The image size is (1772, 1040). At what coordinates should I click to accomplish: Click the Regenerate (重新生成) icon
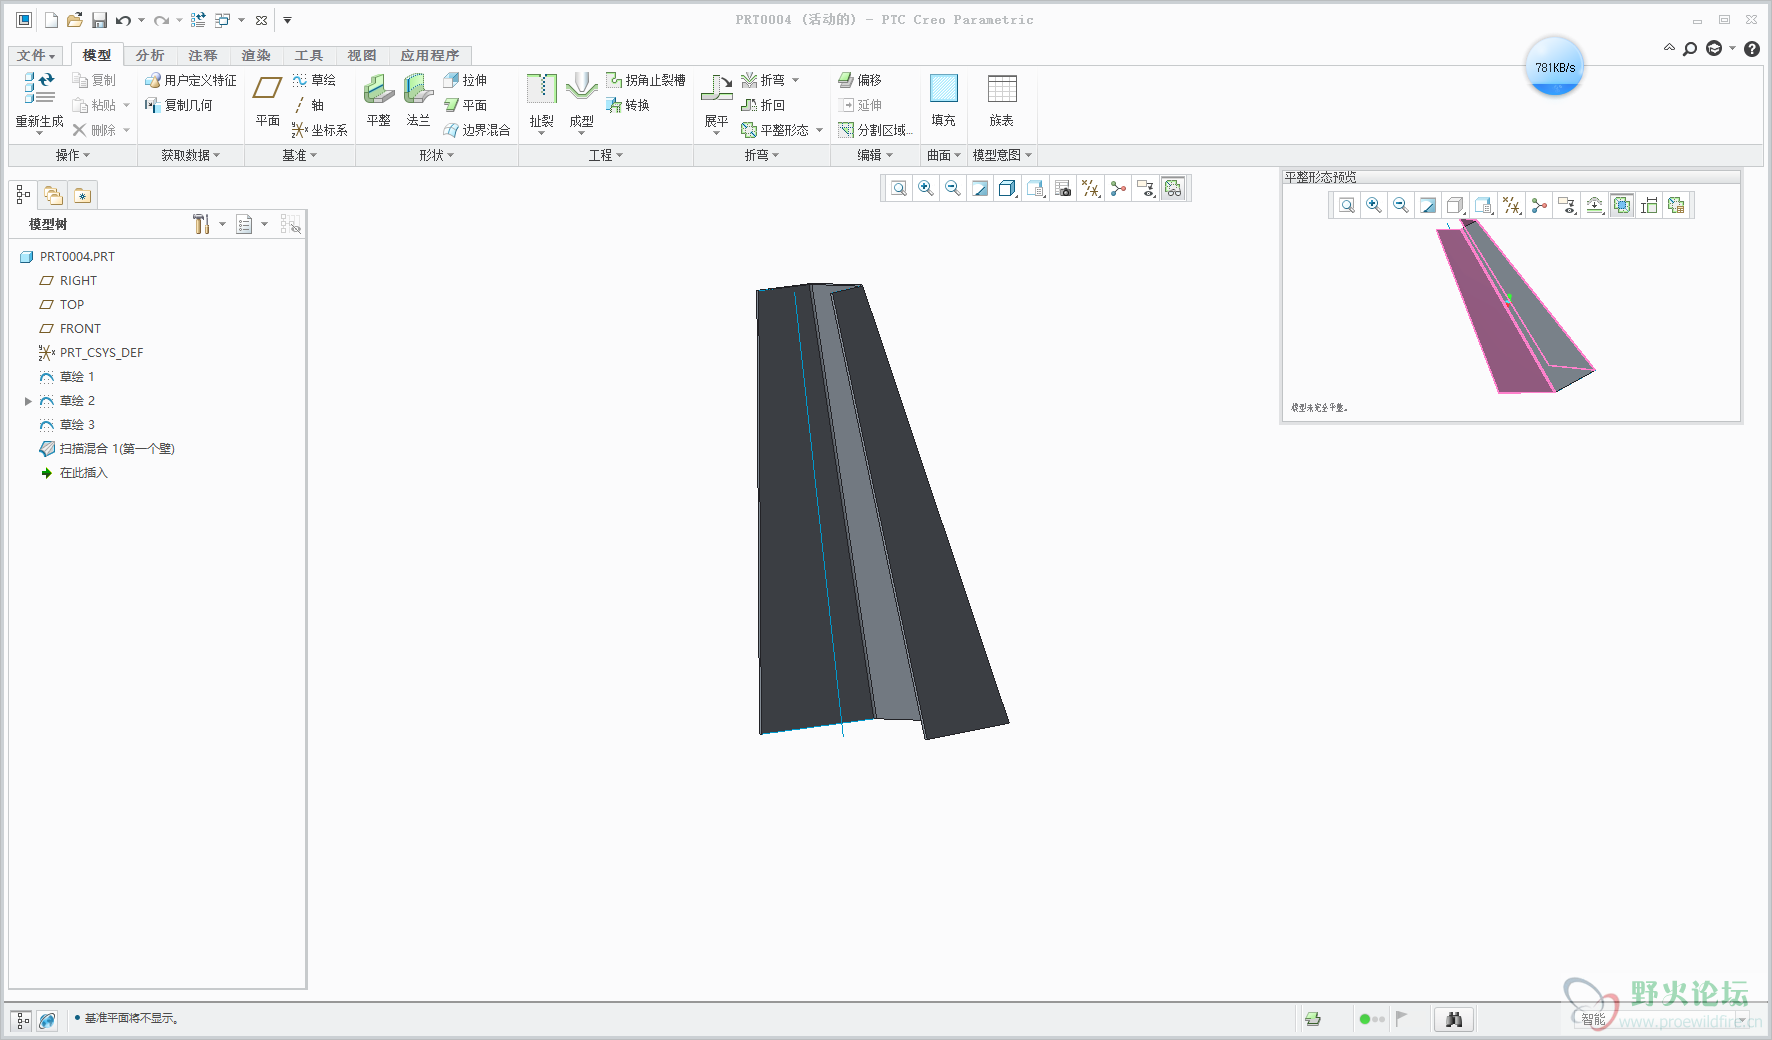(39, 90)
